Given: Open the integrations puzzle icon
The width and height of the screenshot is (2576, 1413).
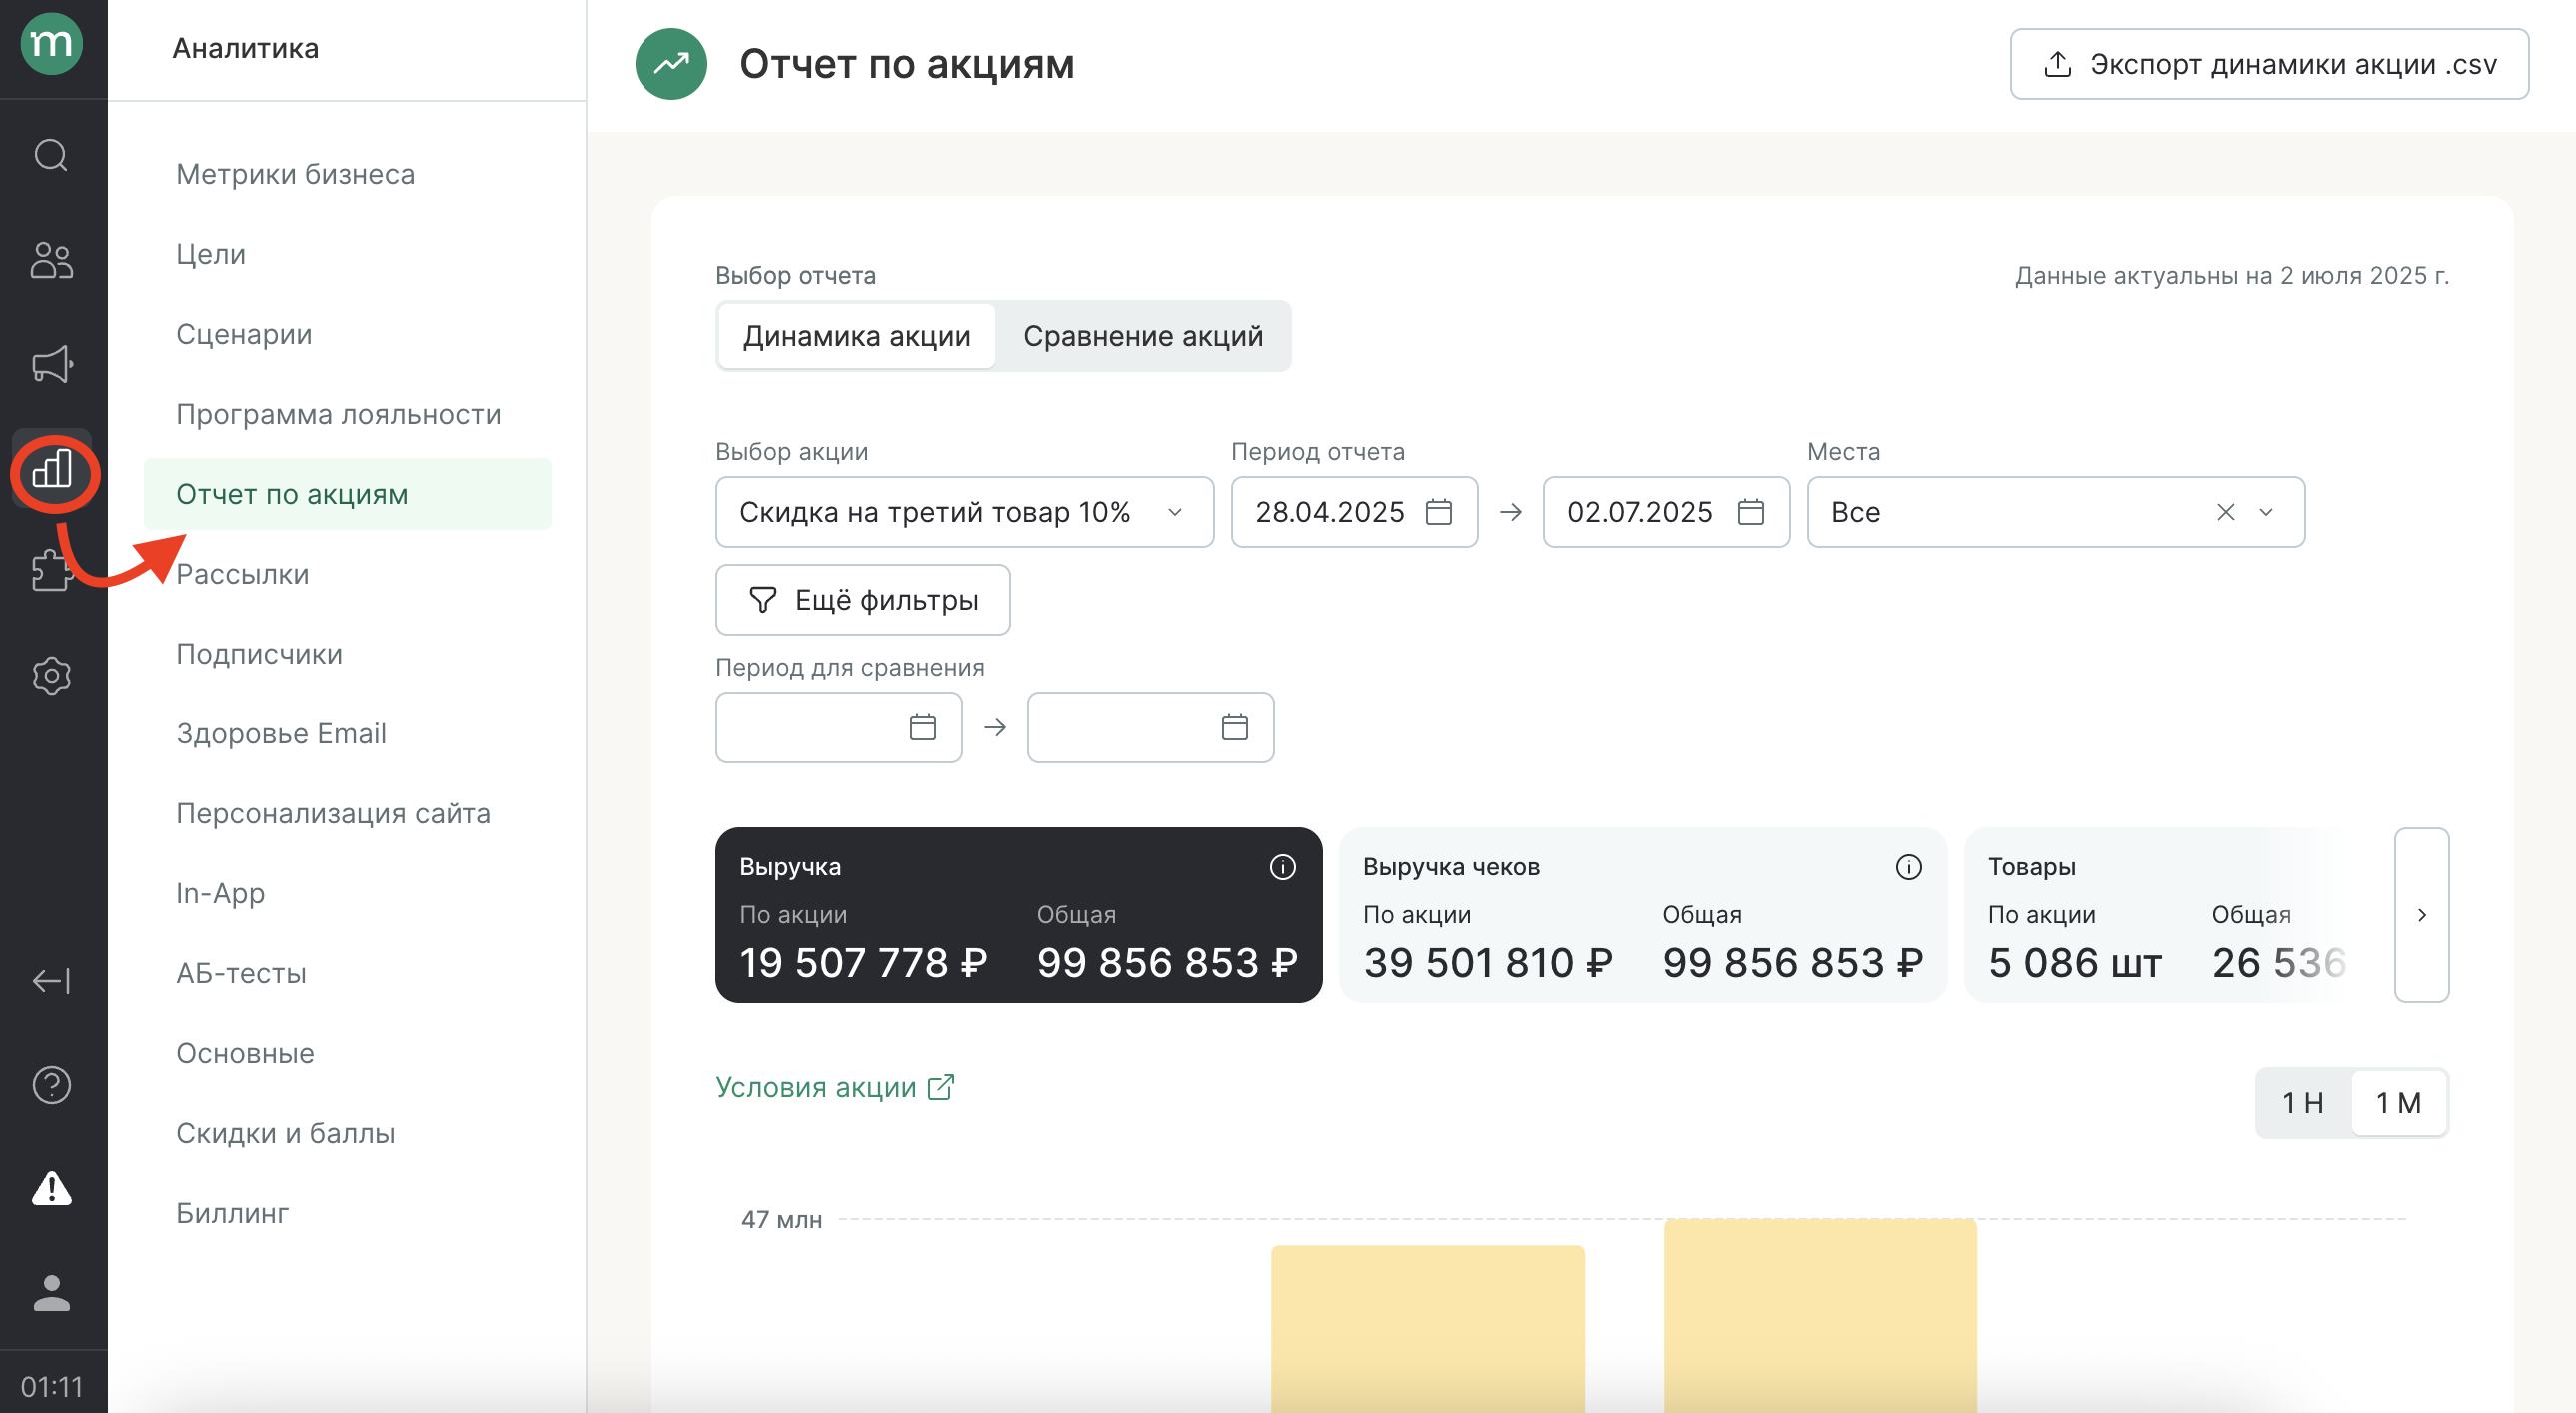Looking at the screenshot, I should [52, 572].
